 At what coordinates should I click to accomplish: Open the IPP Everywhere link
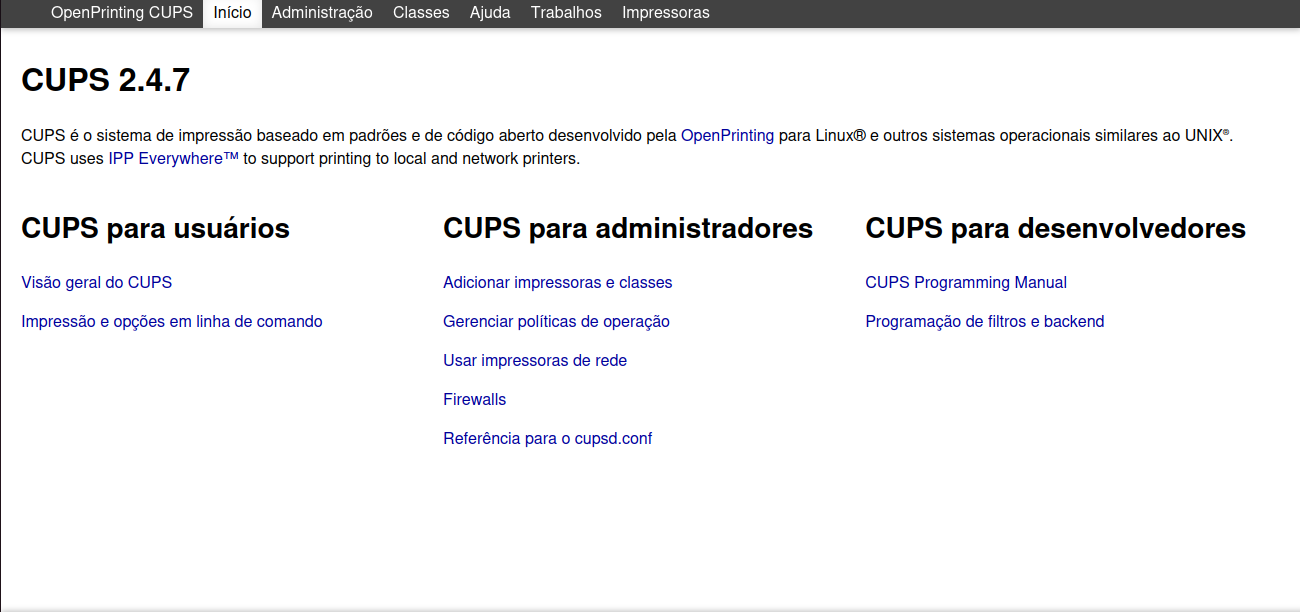click(174, 158)
